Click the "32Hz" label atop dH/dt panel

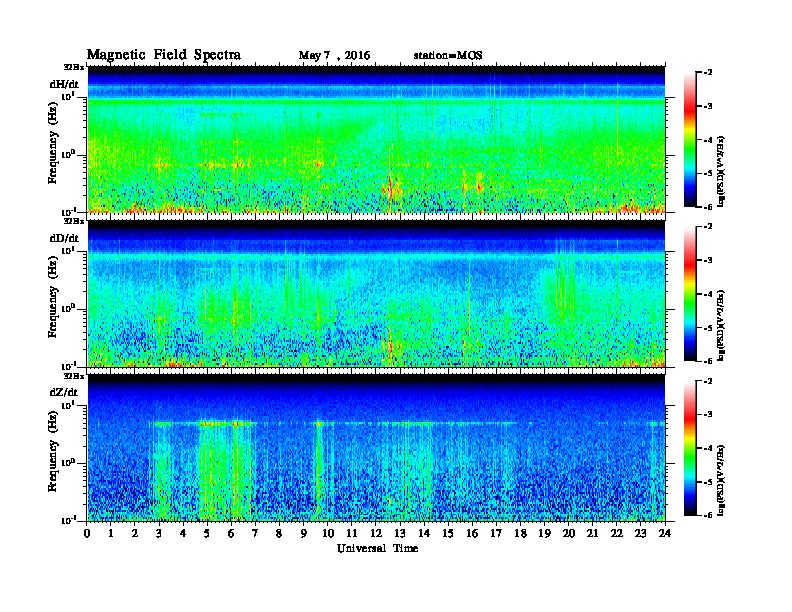click(74, 67)
